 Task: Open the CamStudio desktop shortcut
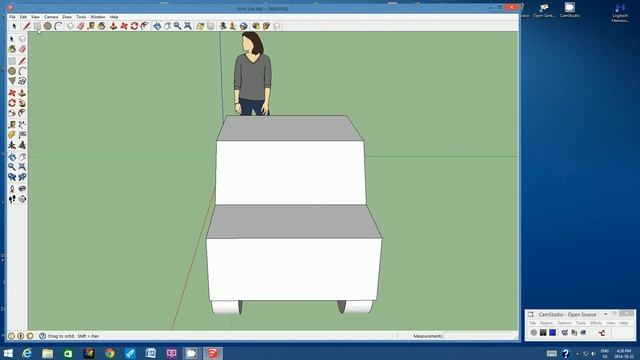(x=570, y=10)
